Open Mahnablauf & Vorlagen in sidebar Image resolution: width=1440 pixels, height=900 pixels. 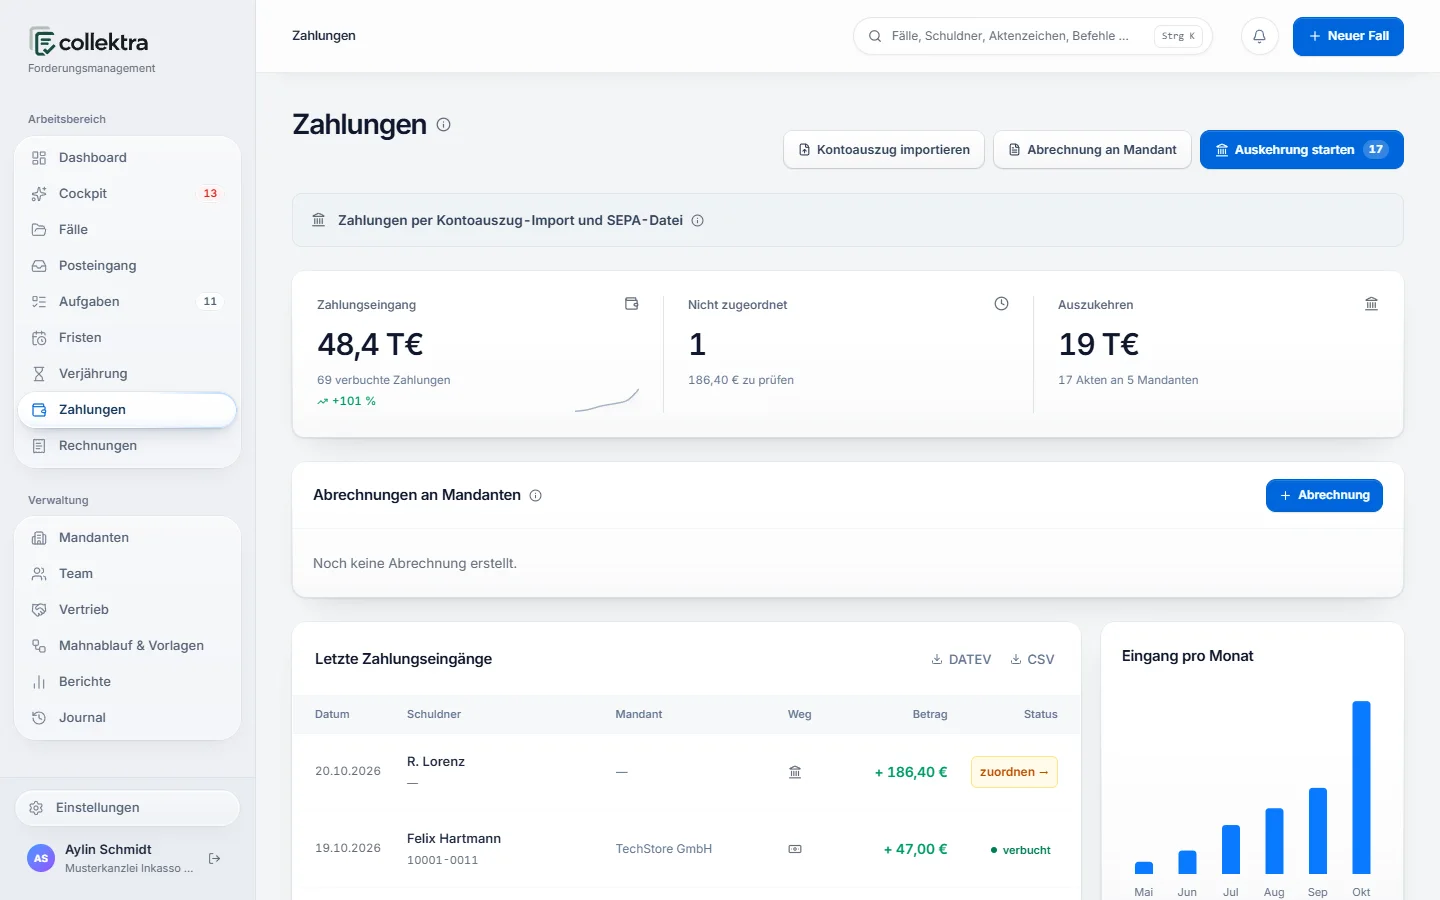point(128,646)
